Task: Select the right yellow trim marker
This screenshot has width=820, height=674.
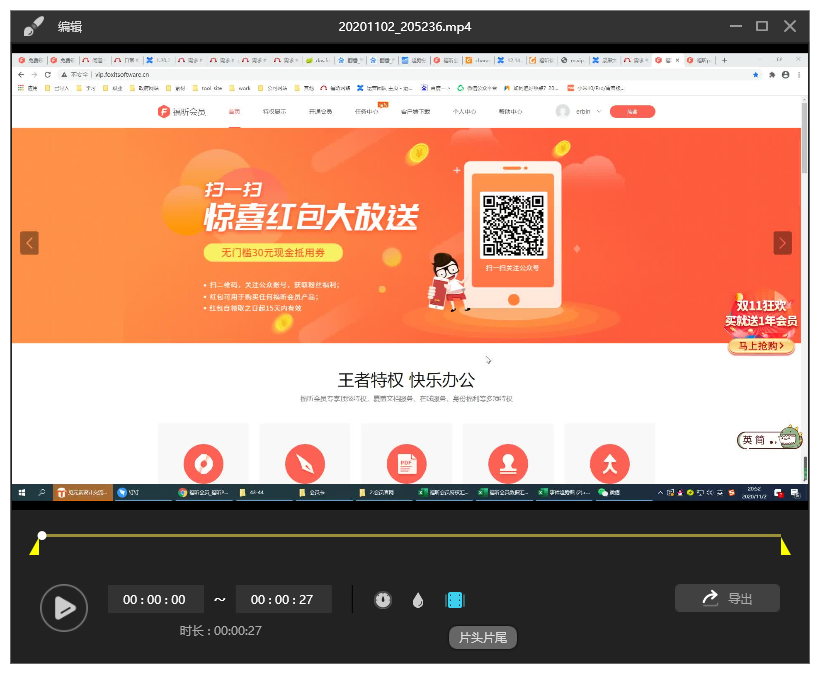Action: 785,547
